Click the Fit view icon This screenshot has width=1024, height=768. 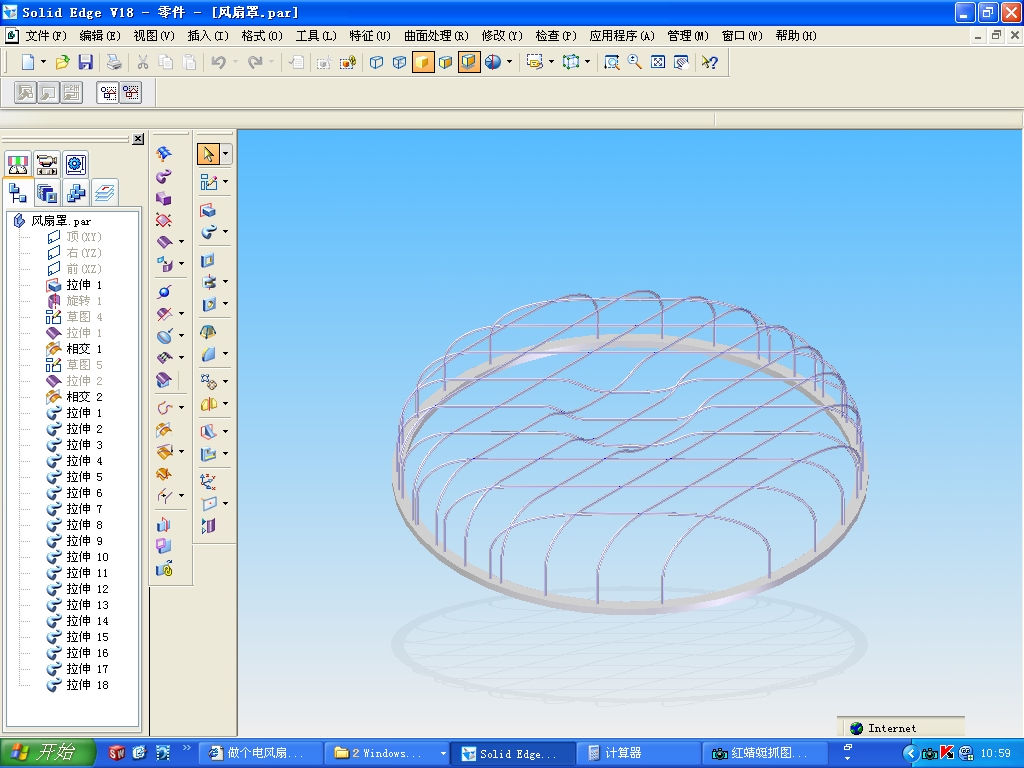658,62
